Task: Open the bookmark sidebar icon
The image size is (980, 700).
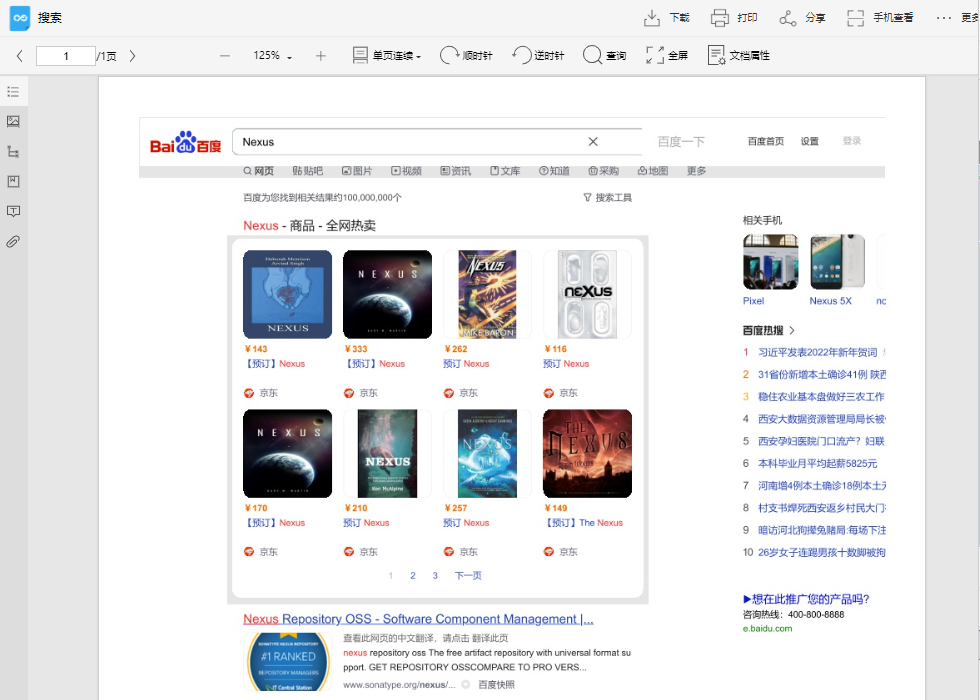Action: point(13,181)
